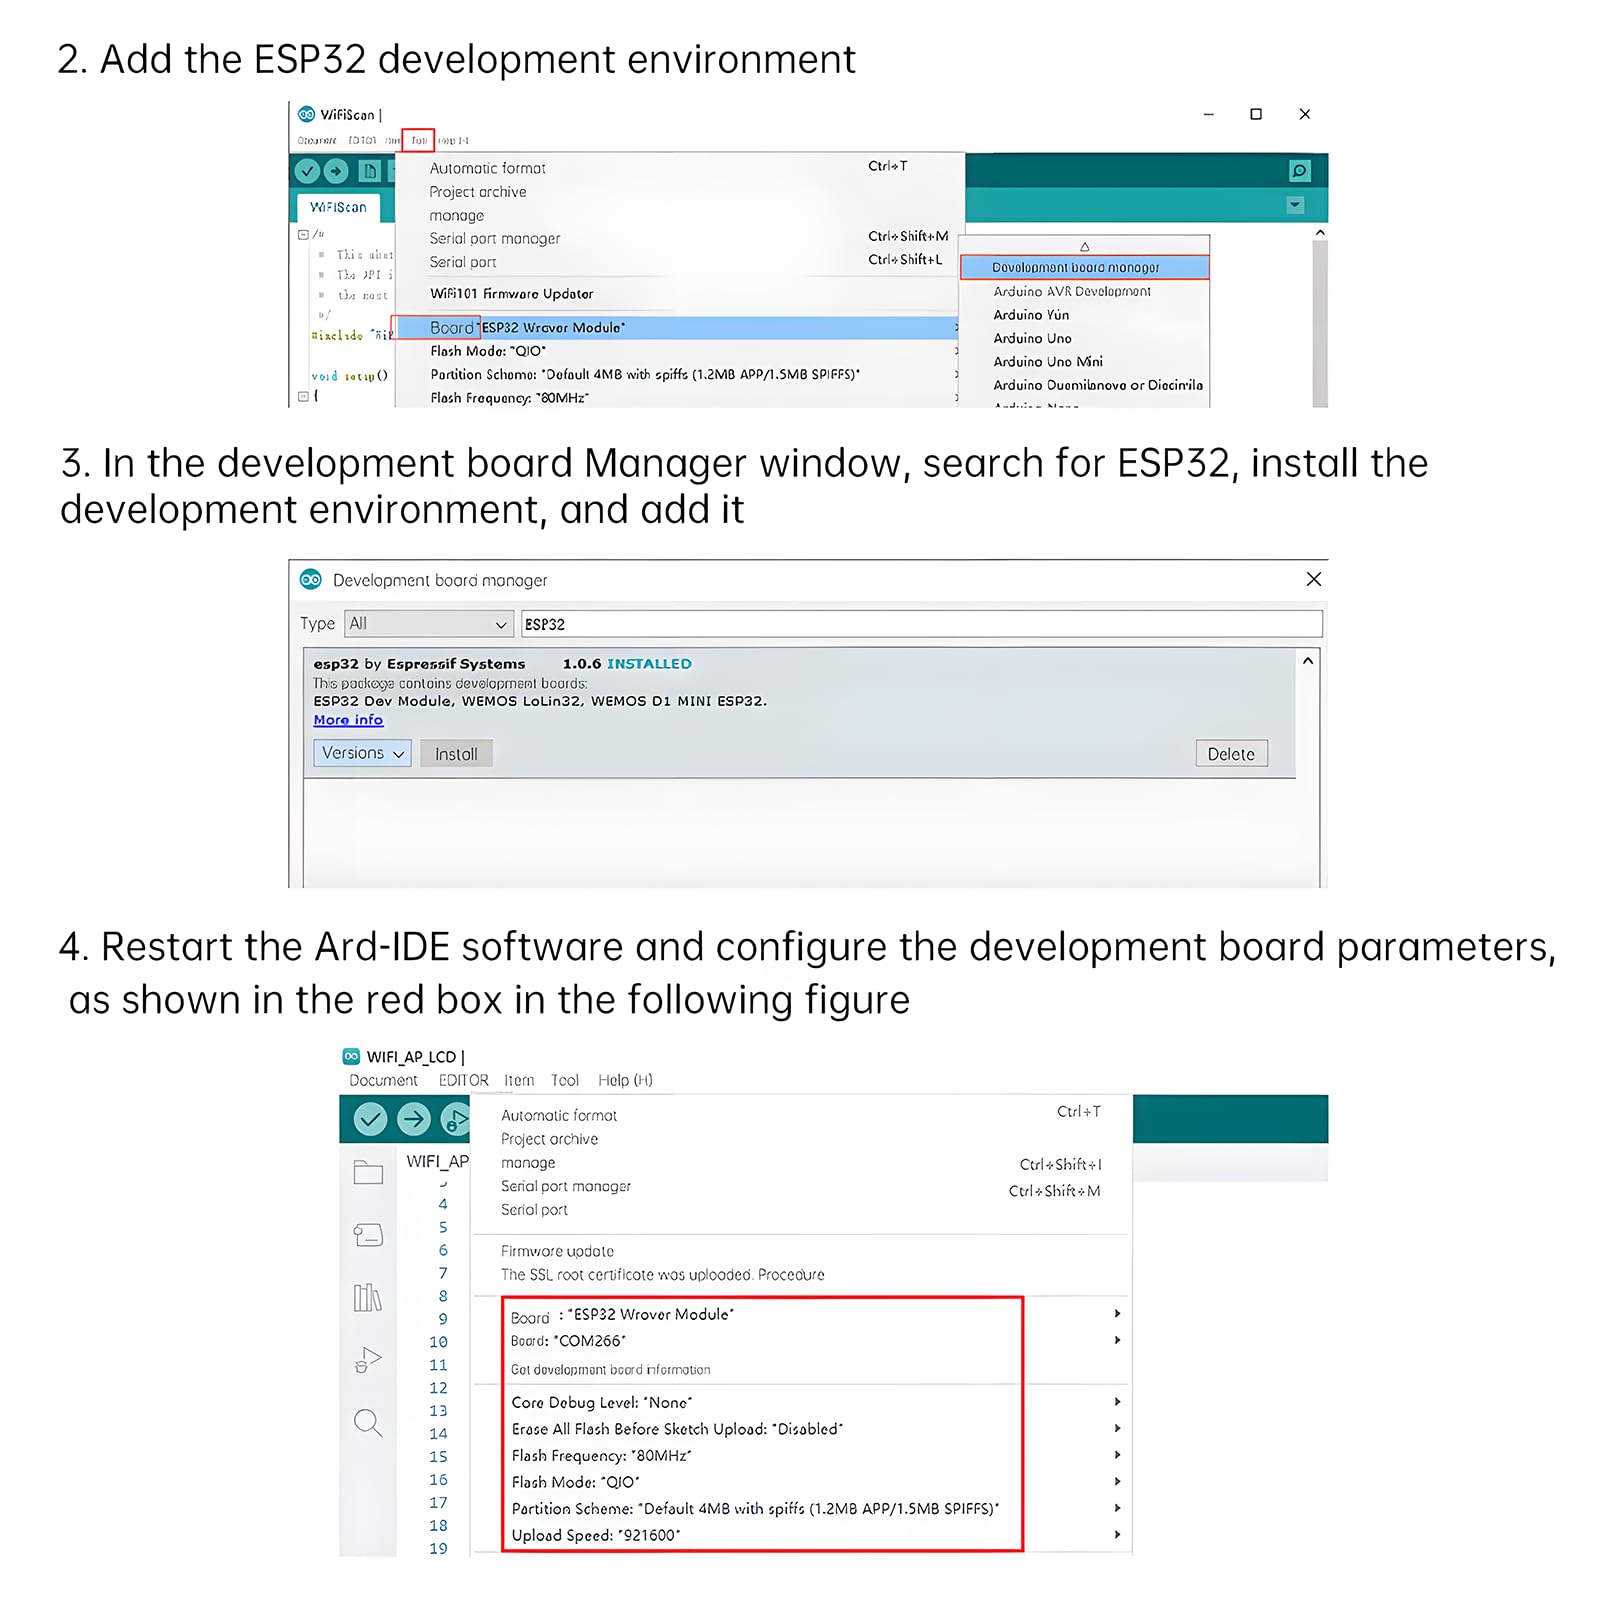Open the EDITOR menu in WIFI_AP_LCD window
This screenshot has width=1600, height=1600.
[x=463, y=1080]
